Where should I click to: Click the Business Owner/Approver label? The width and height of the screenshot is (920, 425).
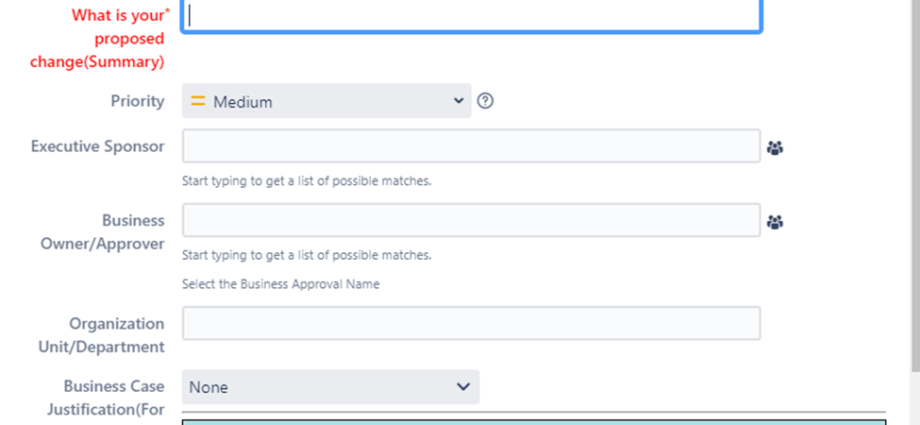pyautogui.click(x=103, y=232)
